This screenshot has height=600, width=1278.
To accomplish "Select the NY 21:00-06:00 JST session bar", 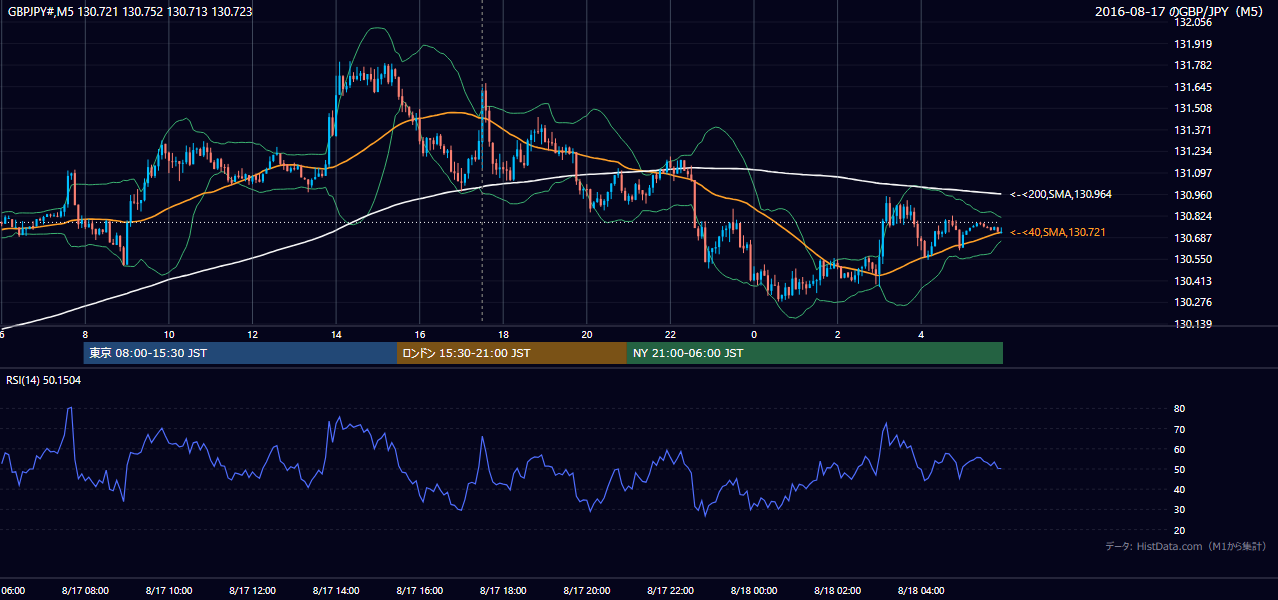I will [815, 353].
